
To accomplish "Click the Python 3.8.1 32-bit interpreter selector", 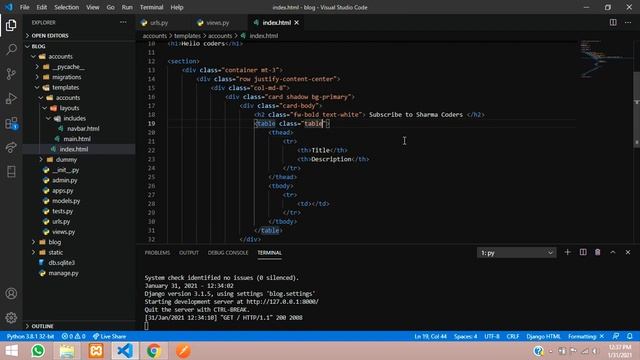I will [31, 336].
